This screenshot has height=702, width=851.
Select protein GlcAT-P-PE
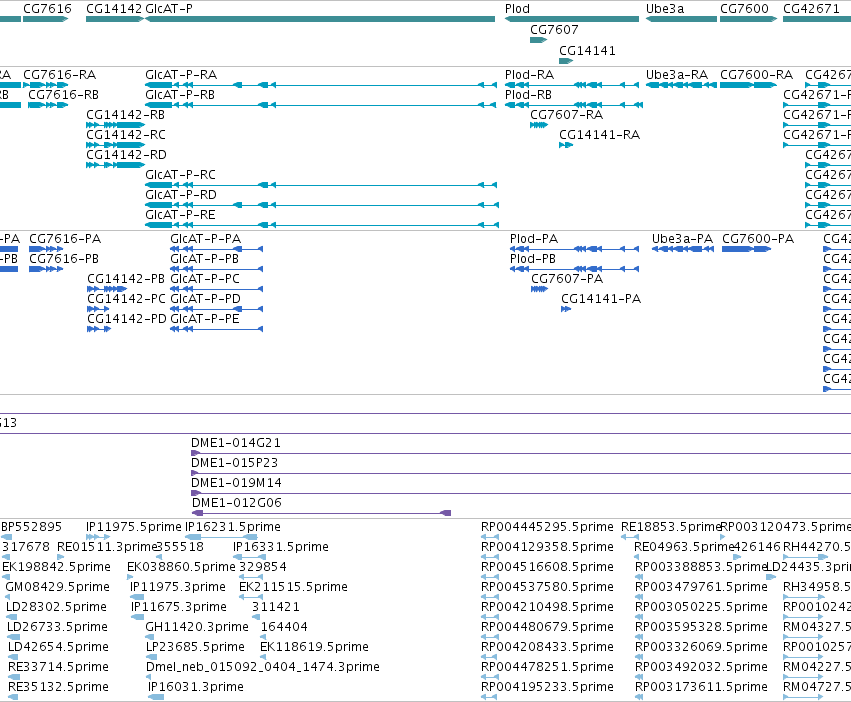pos(217,329)
